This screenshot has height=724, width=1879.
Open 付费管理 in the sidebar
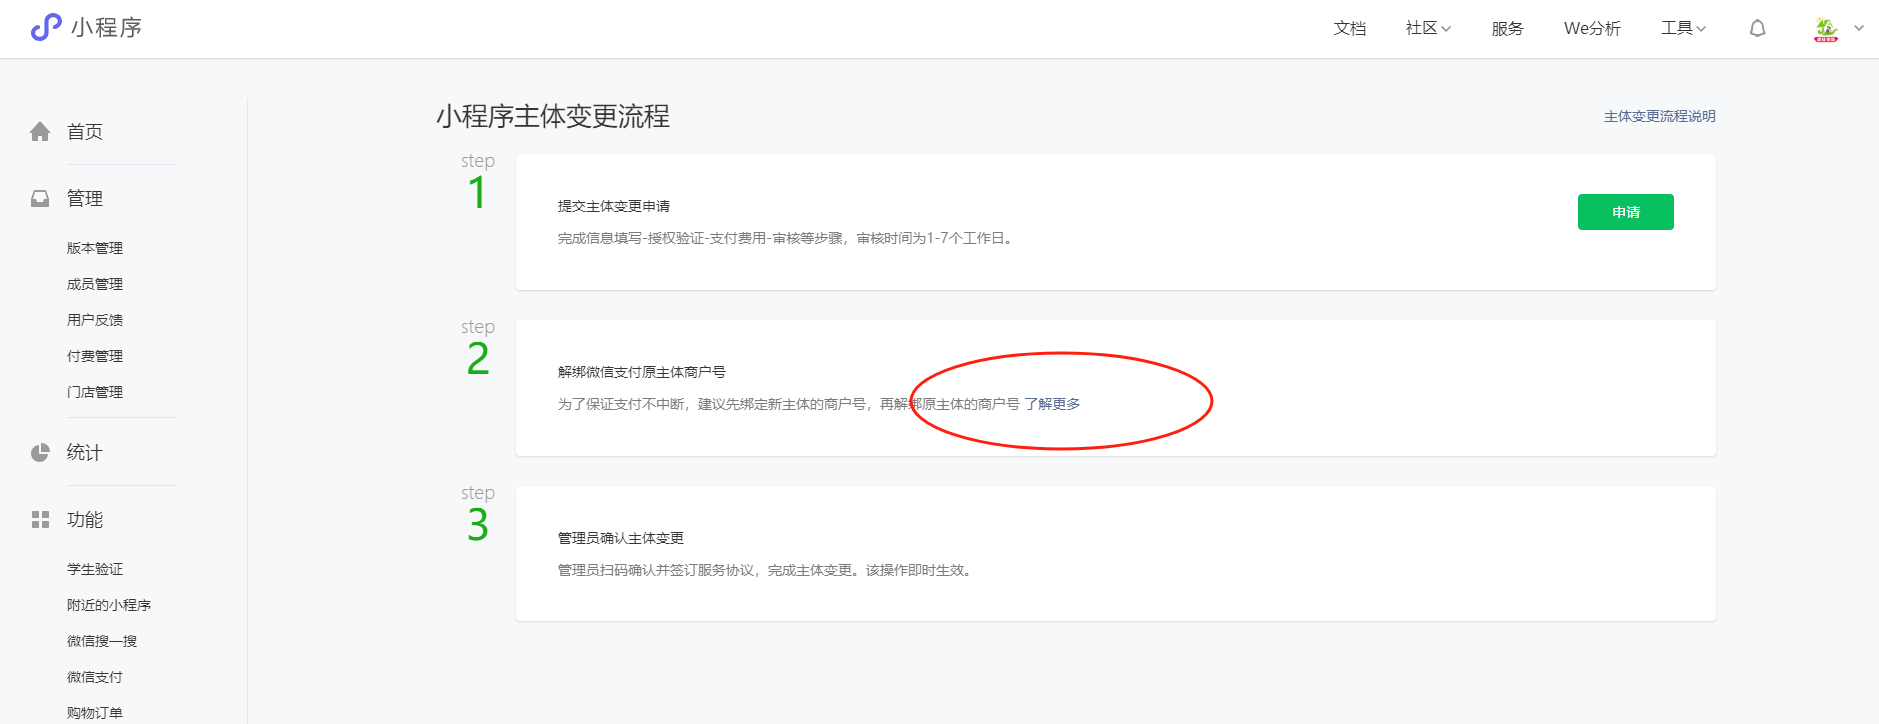pos(95,356)
